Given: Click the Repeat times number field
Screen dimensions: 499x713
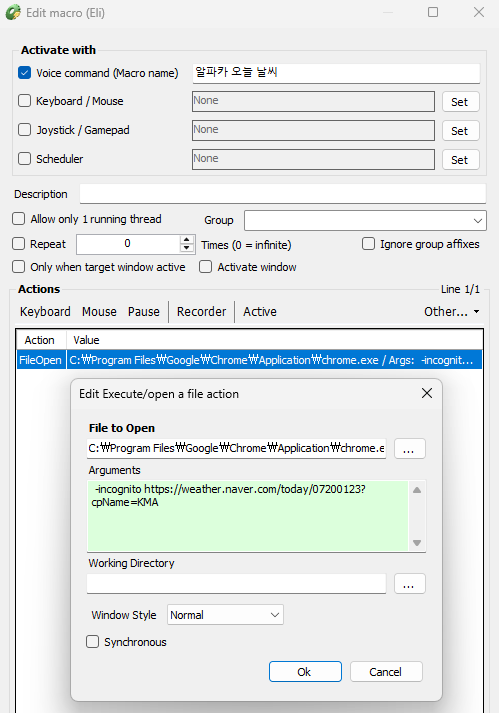Looking at the screenshot, I should click(128, 244).
